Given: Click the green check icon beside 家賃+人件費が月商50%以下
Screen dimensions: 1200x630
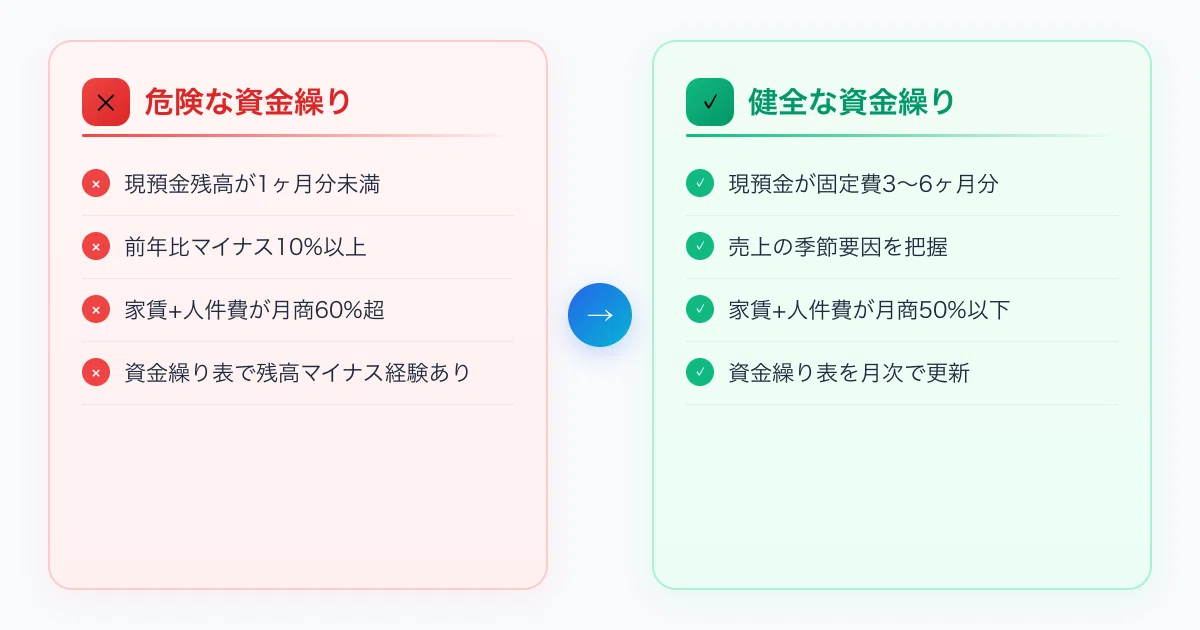Looking at the screenshot, I should coord(700,310).
